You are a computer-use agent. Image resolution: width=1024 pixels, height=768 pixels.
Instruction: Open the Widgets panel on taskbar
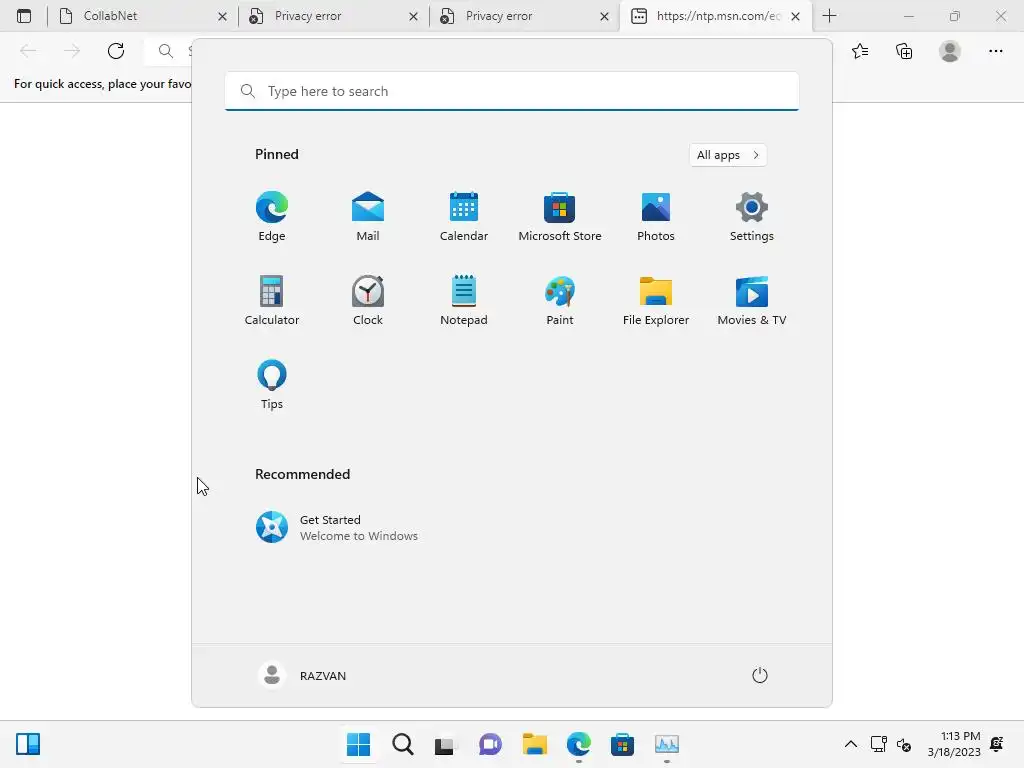(x=28, y=744)
